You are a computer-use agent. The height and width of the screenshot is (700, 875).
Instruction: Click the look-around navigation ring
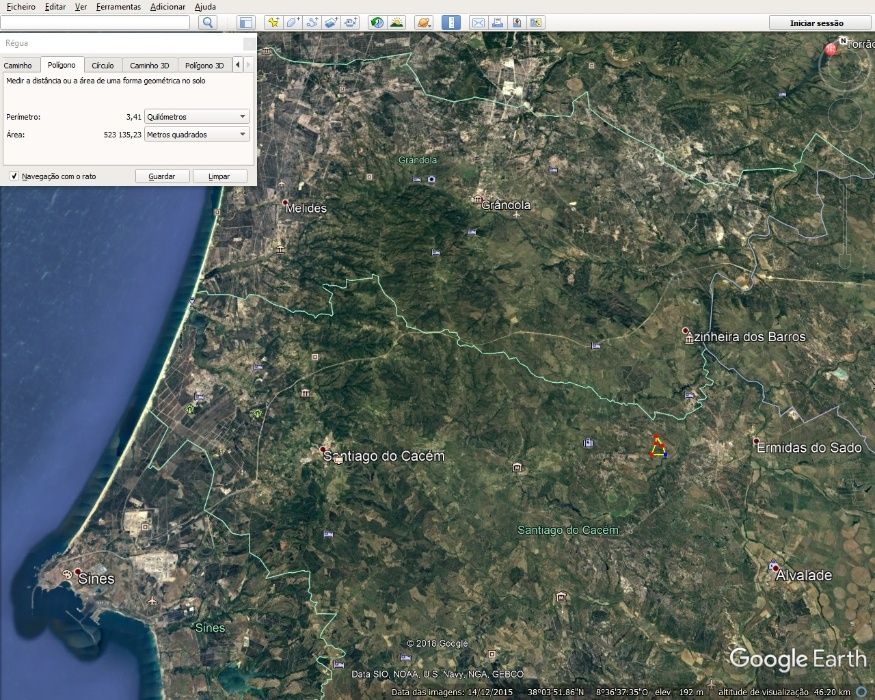[x=845, y=65]
